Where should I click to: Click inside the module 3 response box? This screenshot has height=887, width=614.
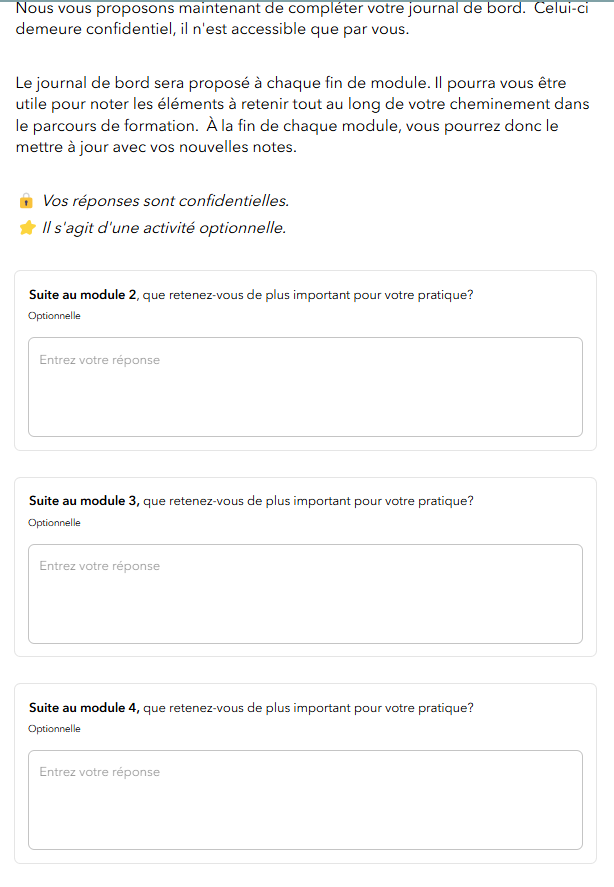coord(305,593)
